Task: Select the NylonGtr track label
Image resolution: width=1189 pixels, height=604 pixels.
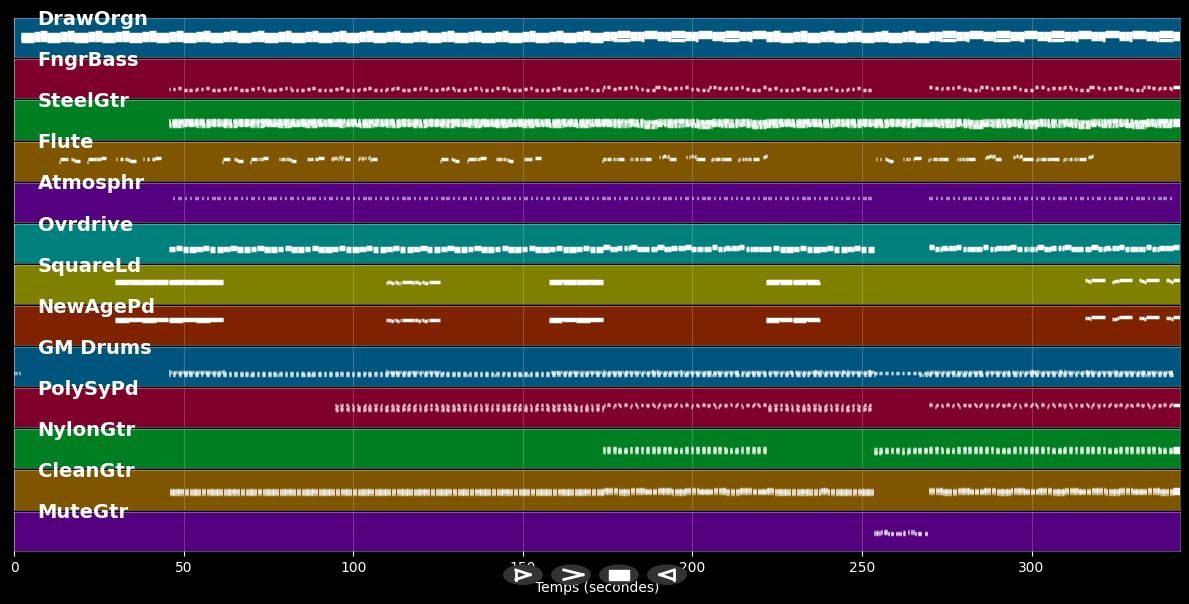Action: coord(86,430)
